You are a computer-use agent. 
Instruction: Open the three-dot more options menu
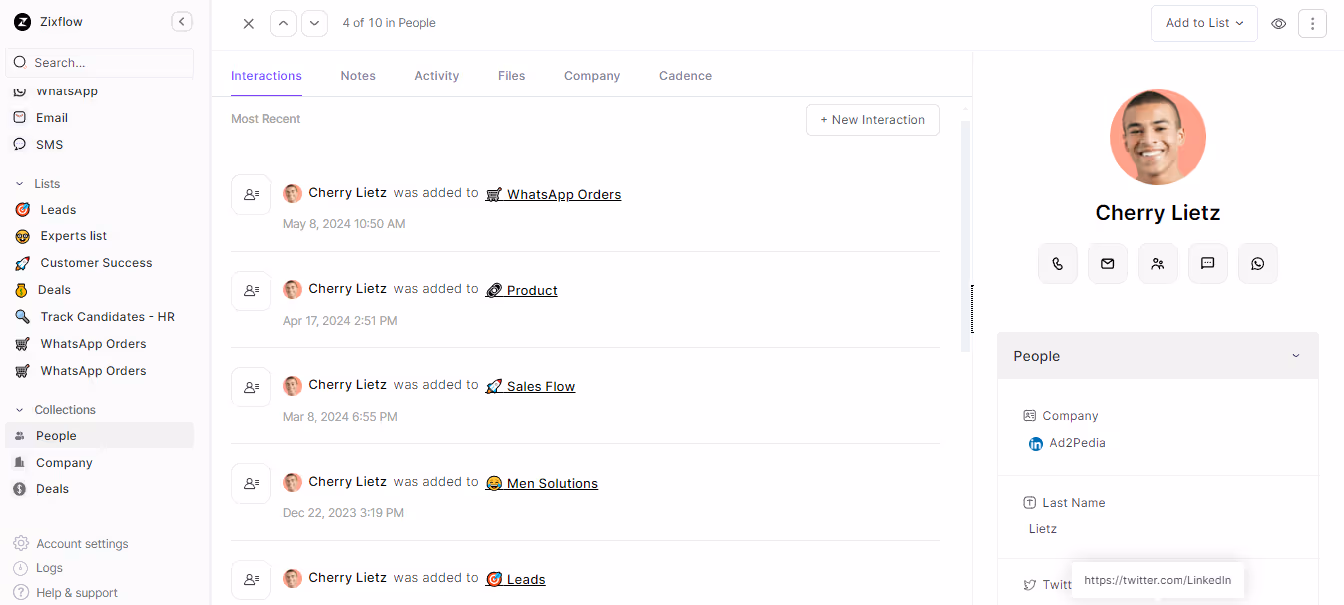point(1312,23)
